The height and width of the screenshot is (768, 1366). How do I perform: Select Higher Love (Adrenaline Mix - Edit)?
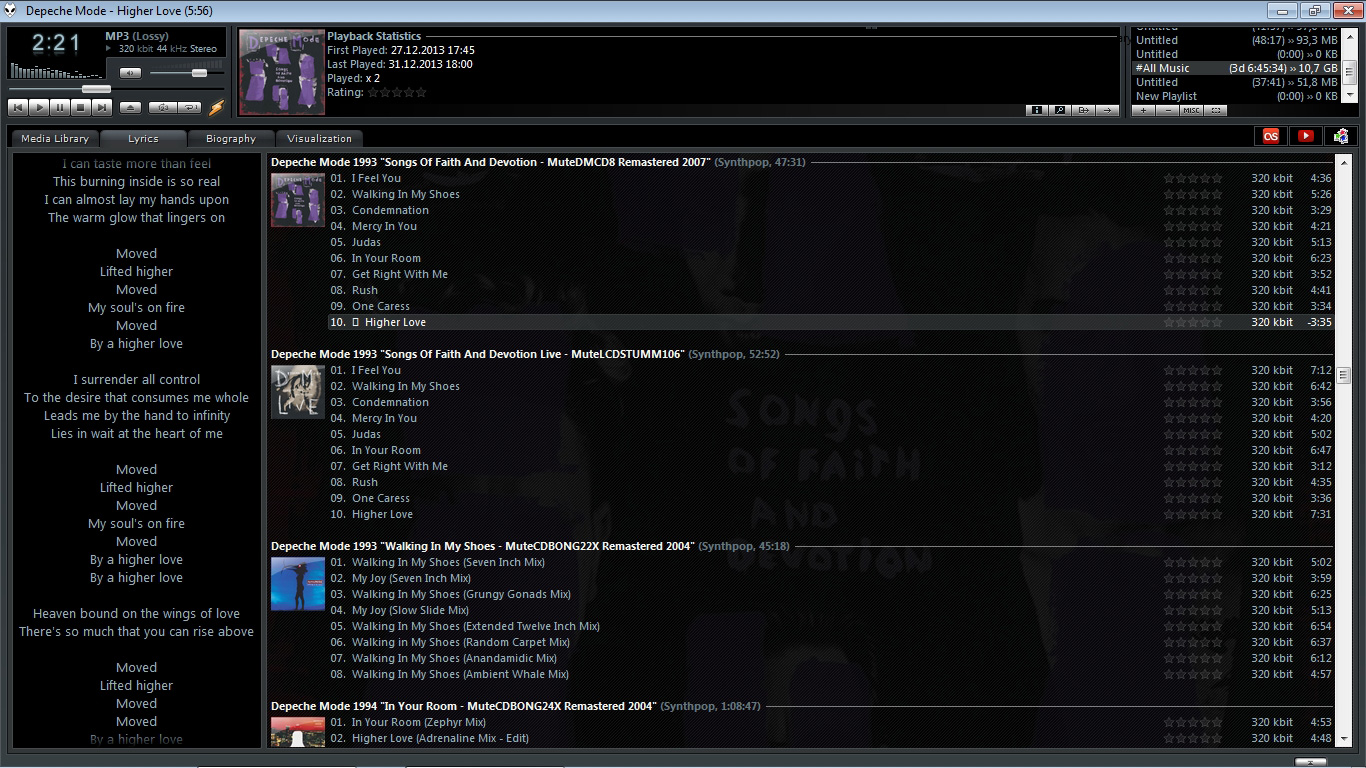(831, 738)
